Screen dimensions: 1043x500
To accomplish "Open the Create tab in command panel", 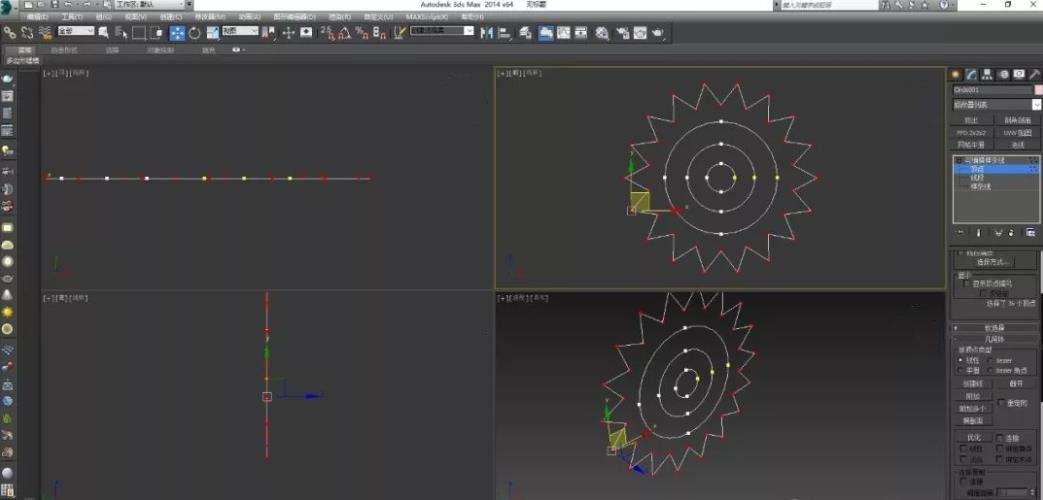I will click(x=955, y=74).
